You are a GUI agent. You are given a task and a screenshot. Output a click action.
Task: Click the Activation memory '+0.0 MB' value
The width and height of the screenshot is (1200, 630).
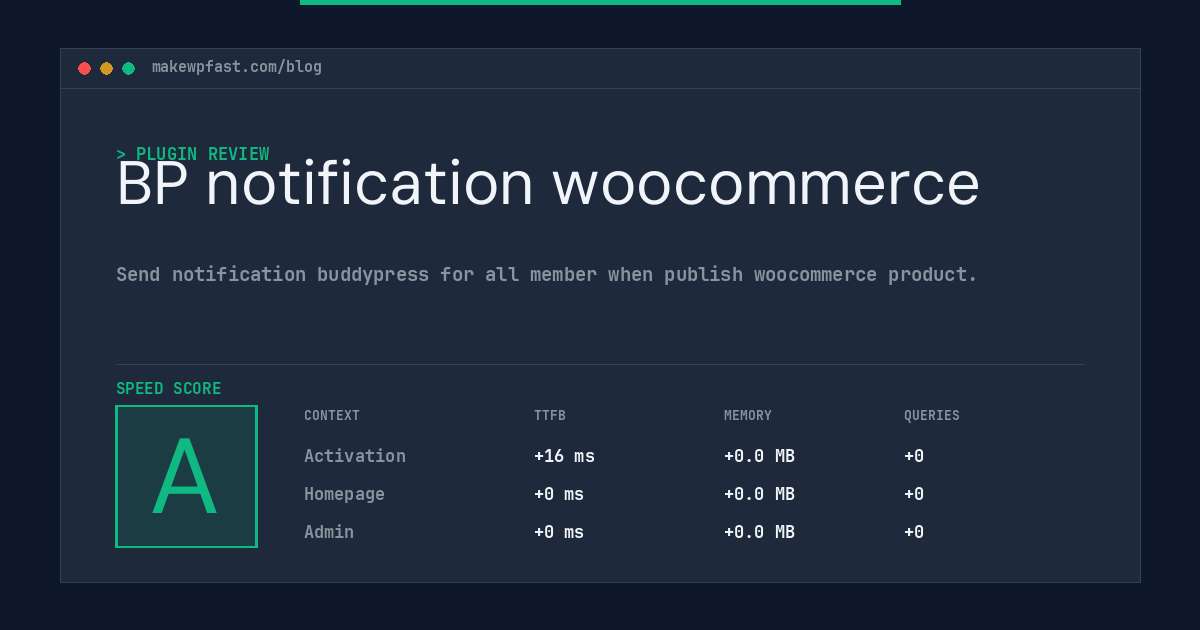pos(759,456)
